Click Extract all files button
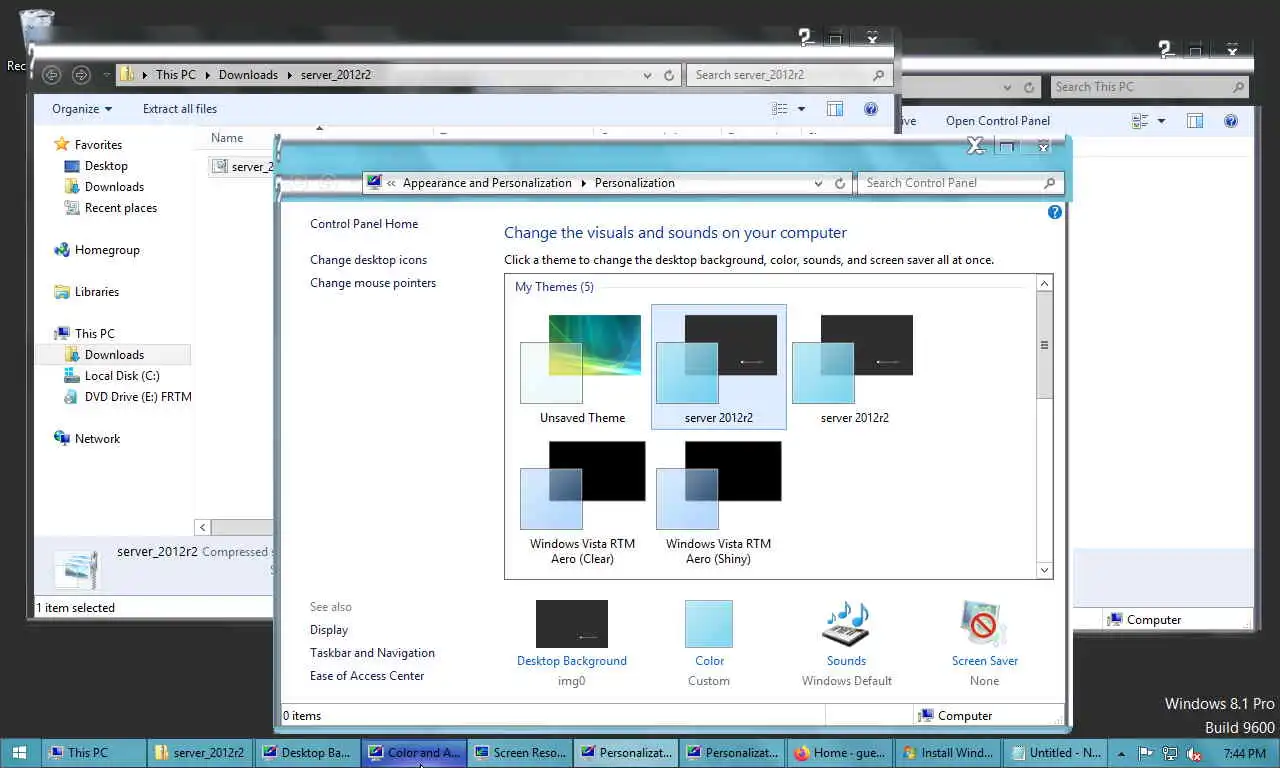Viewport: 1280px width, 768px height. pos(180,109)
